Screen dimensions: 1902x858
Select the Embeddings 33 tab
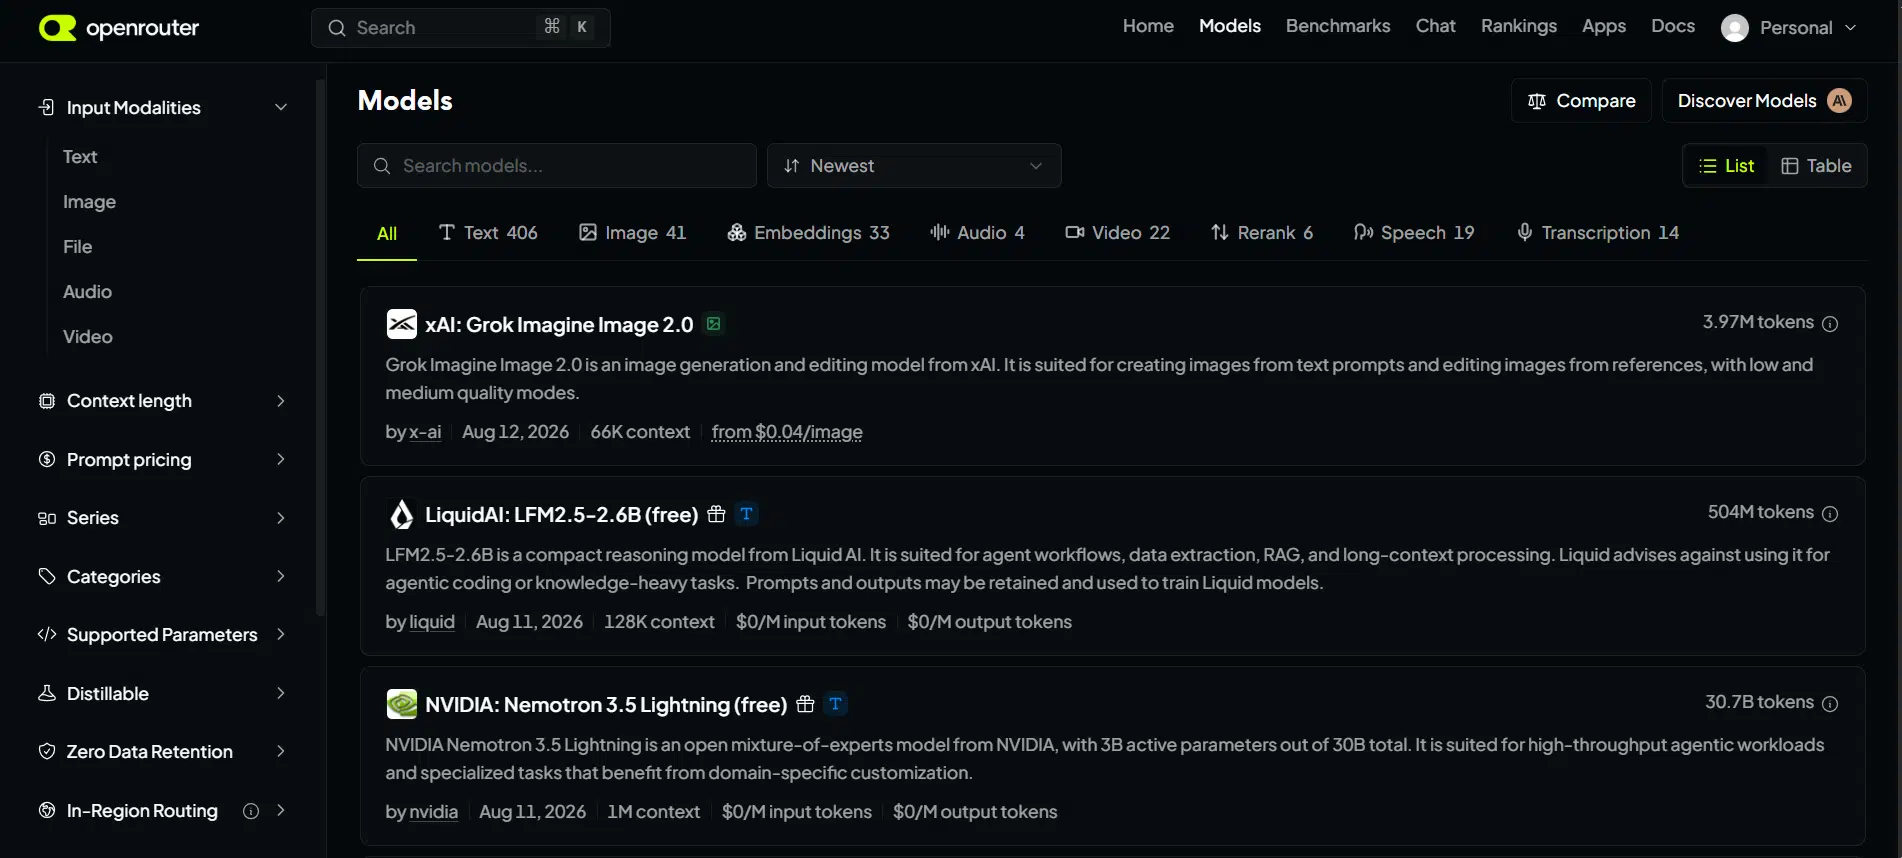tap(808, 233)
